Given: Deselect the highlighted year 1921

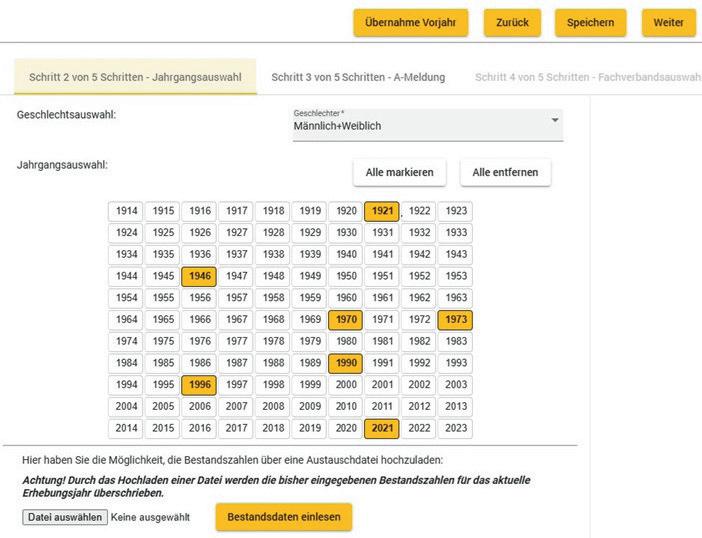Looking at the screenshot, I should pyautogui.click(x=382, y=211).
